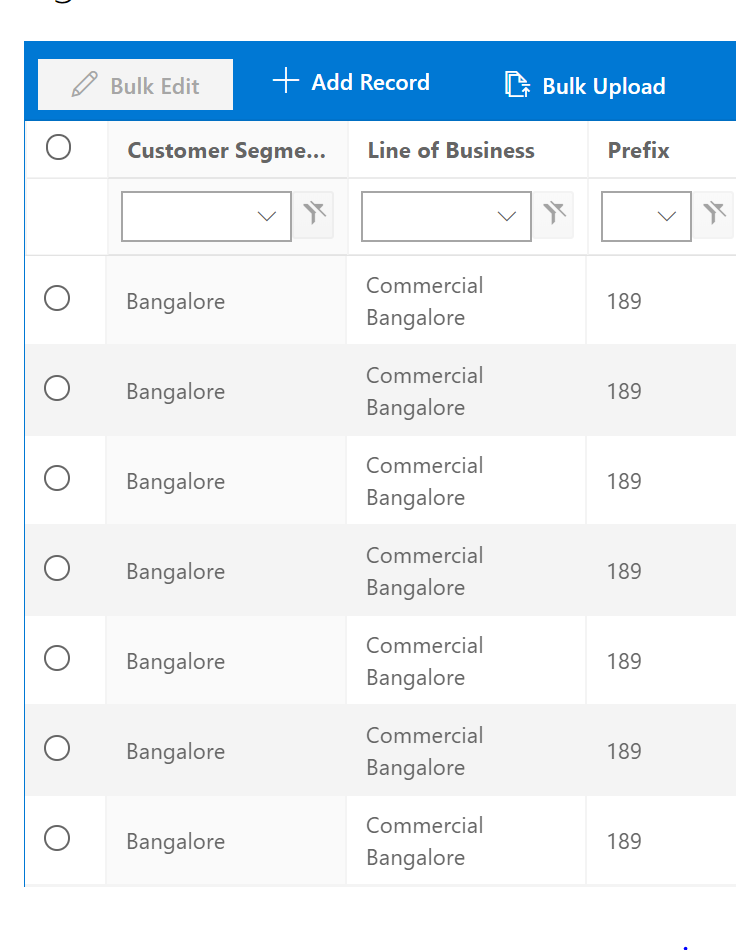The image size is (736, 950).
Task: Click the Bulk Upload document icon
Action: tap(517, 85)
